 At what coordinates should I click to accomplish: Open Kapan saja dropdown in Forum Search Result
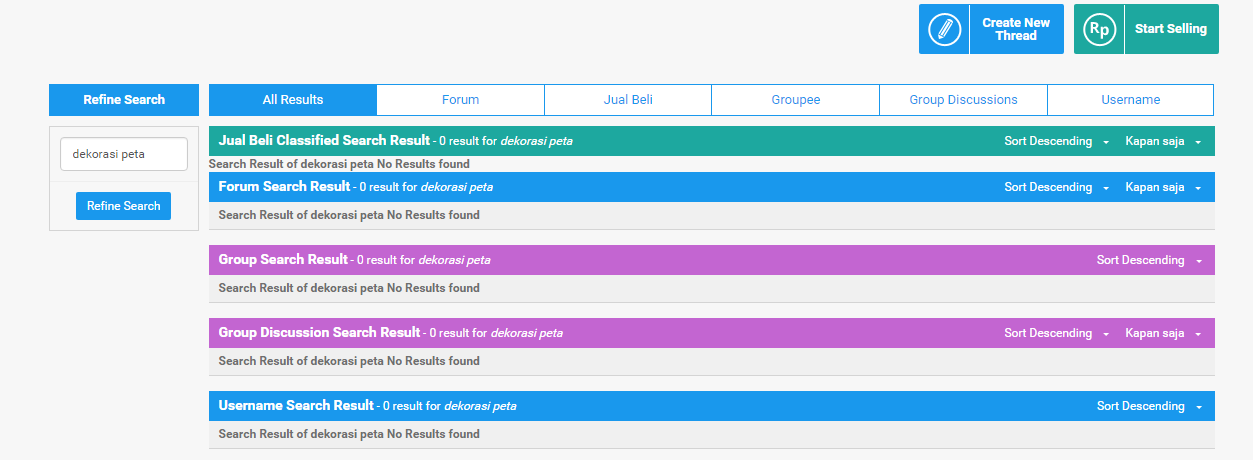point(1163,188)
